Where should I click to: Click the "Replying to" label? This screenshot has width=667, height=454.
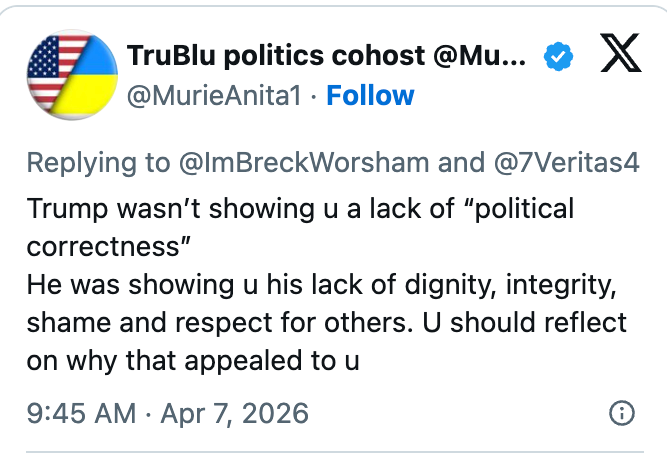pyautogui.click(x=91, y=163)
